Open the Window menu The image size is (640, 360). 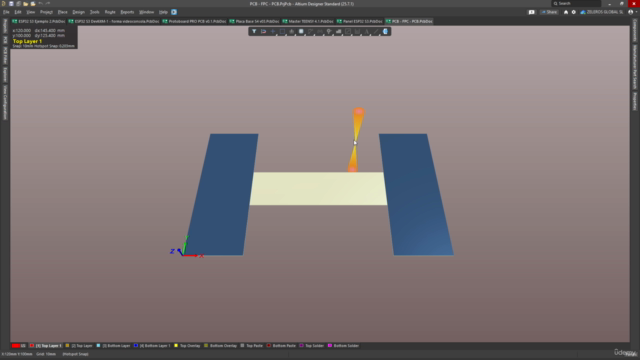[x=147, y=12]
